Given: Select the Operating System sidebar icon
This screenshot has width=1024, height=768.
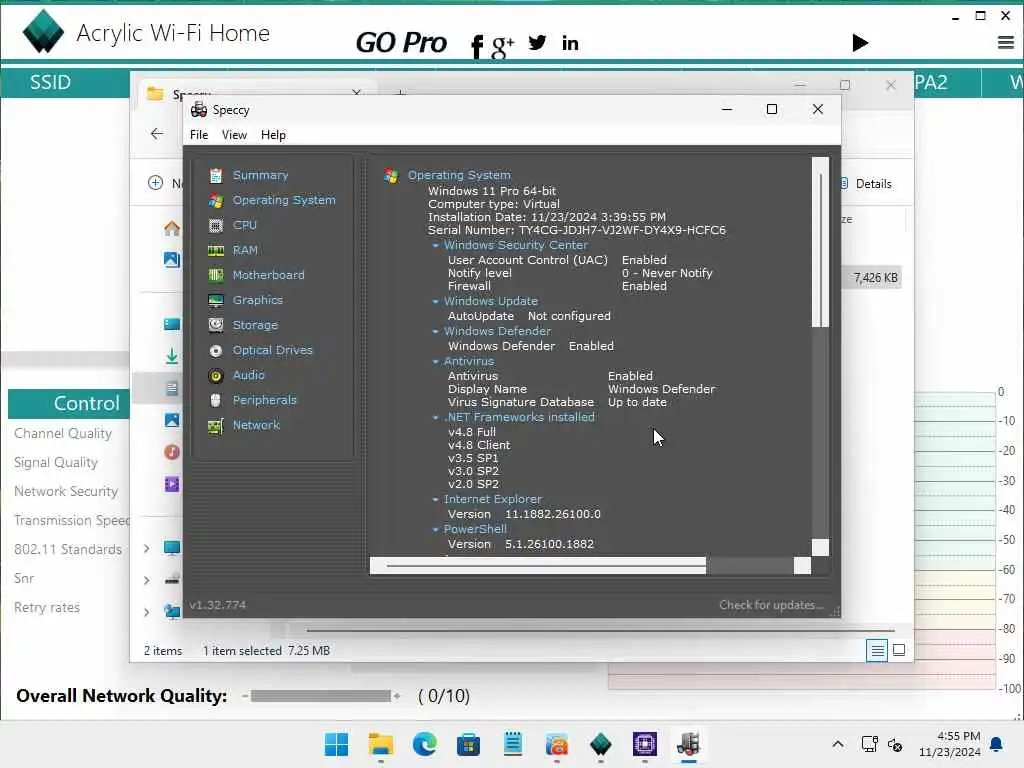Looking at the screenshot, I should click(x=216, y=200).
